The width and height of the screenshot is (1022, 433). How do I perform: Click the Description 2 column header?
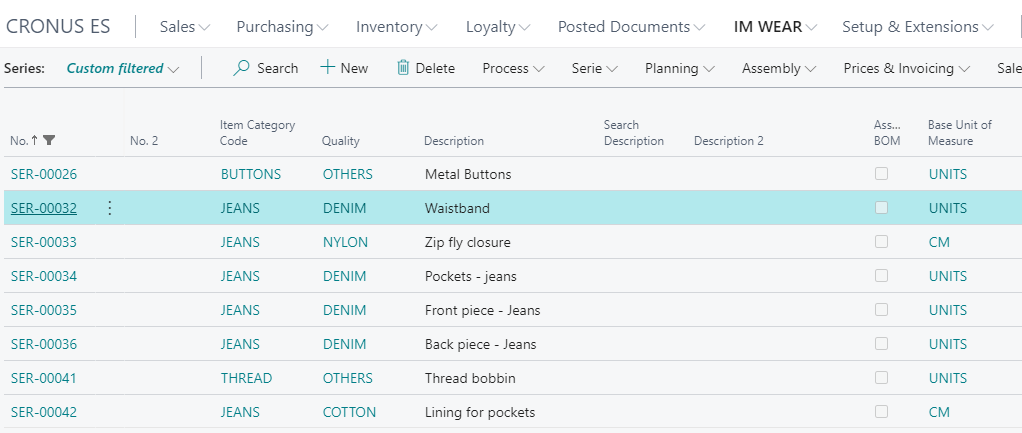point(729,141)
